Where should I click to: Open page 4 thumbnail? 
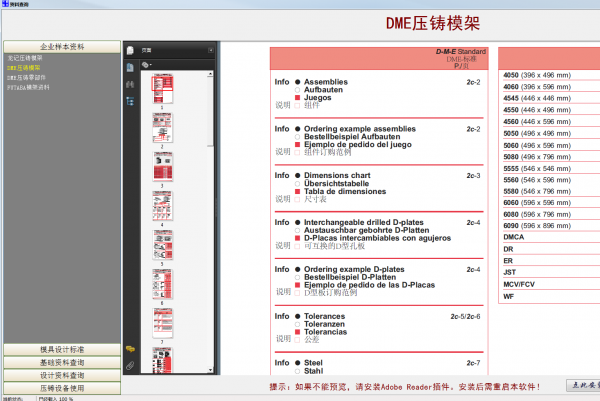pyautogui.click(x=163, y=206)
